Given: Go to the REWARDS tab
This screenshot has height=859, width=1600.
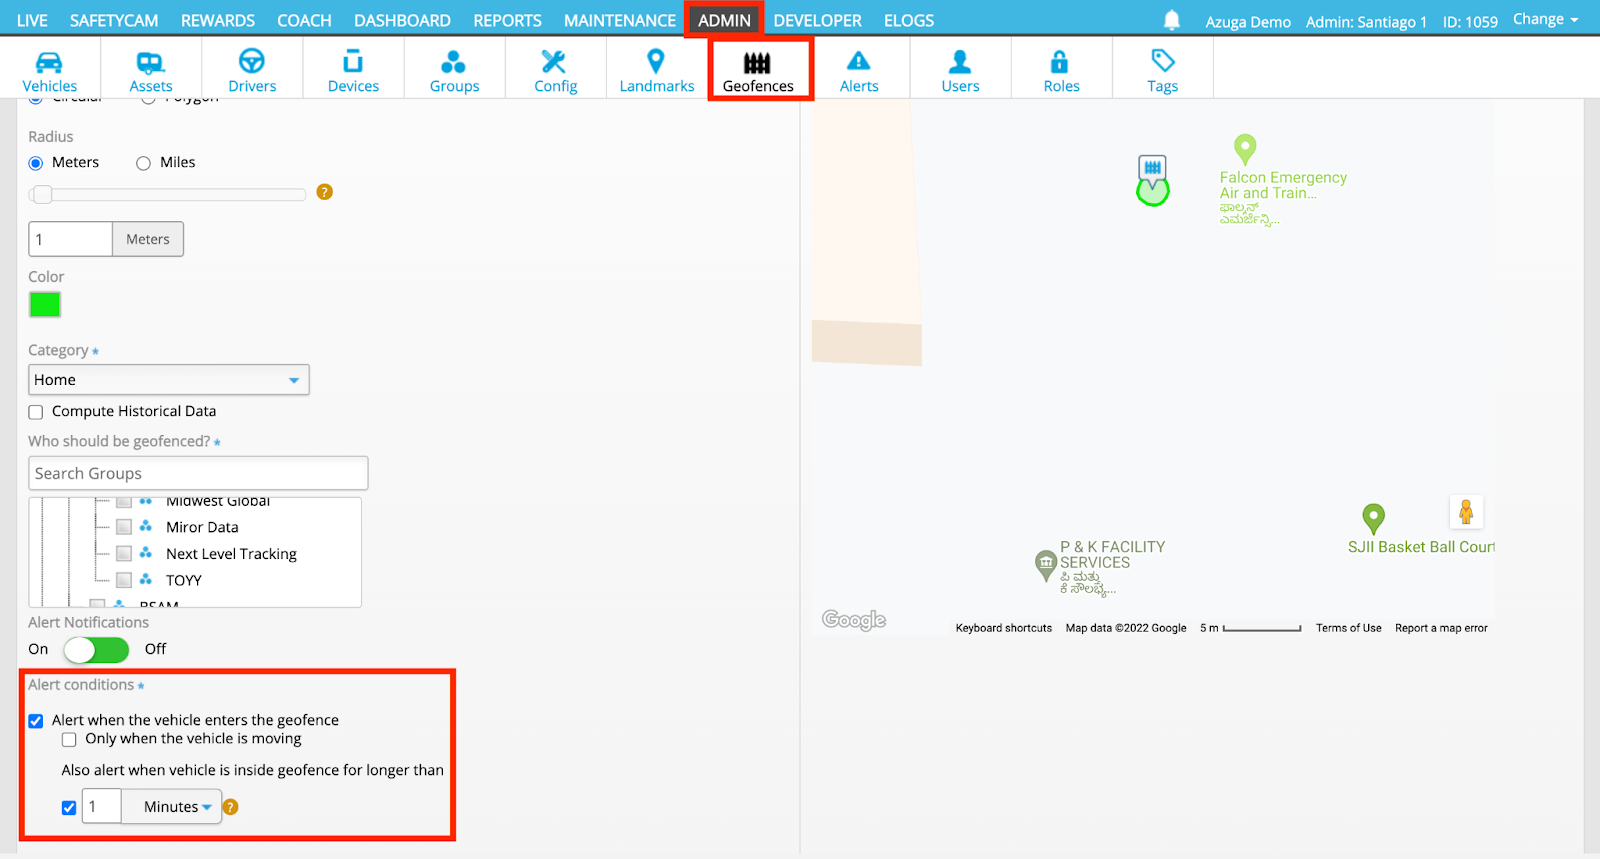Looking at the screenshot, I should click(218, 20).
